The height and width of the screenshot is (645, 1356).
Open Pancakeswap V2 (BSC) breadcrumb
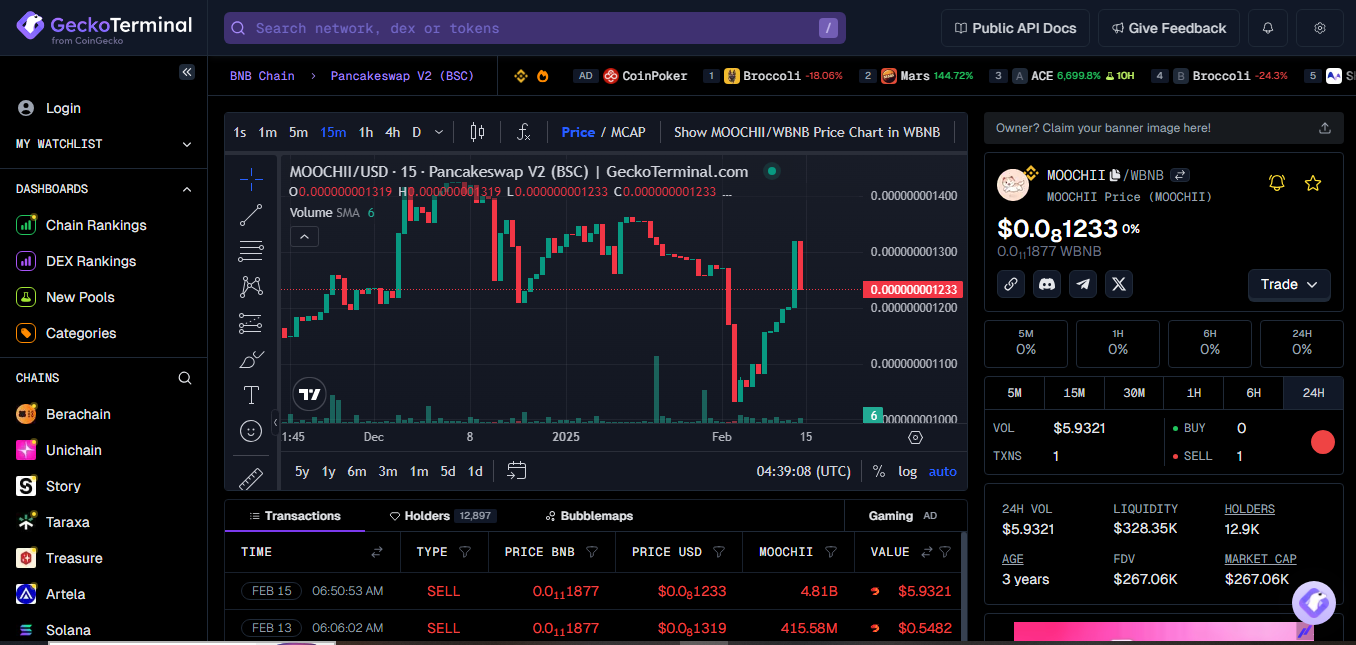(x=402, y=75)
